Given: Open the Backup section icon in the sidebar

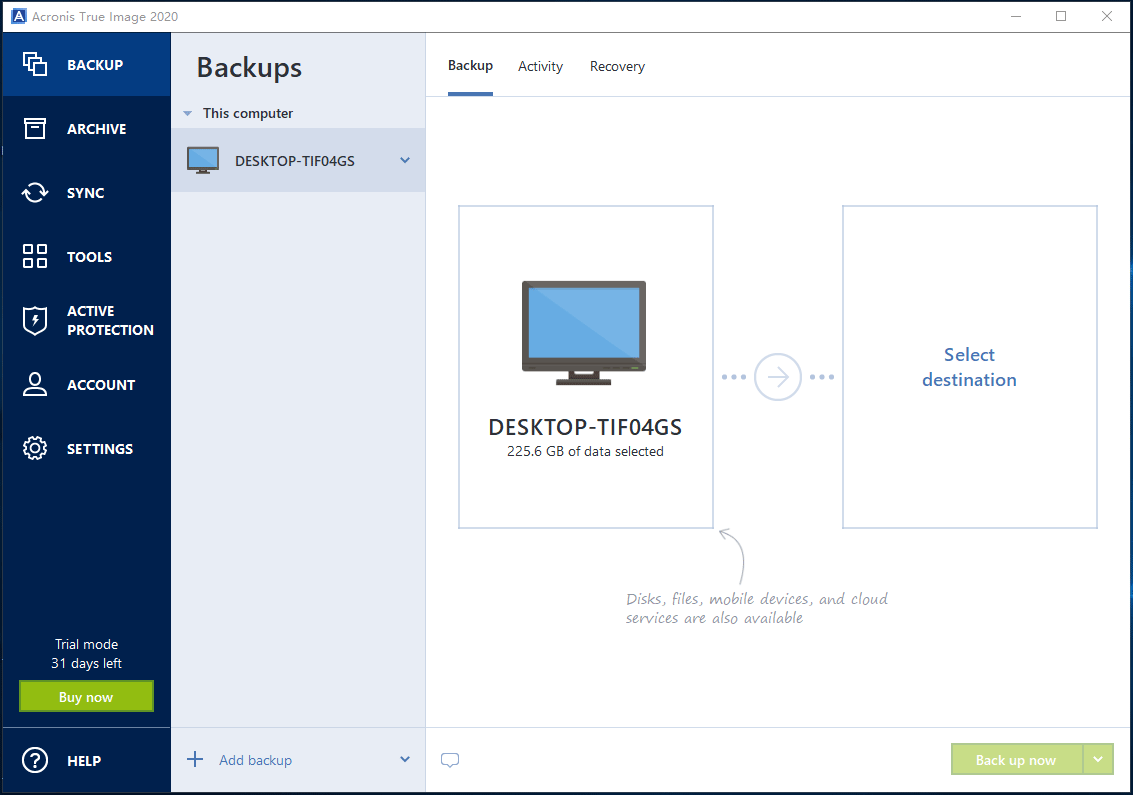Looking at the screenshot, I should (35, 64).
